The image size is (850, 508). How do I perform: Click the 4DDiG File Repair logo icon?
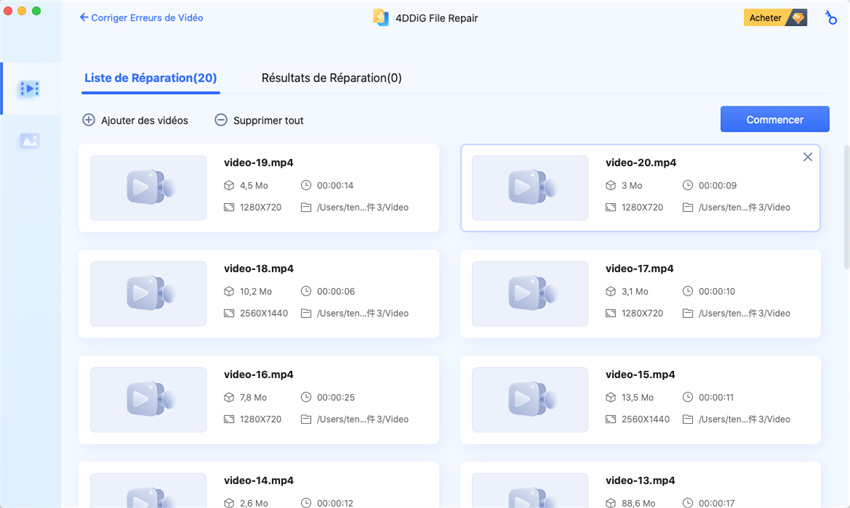tap(381, 18)
